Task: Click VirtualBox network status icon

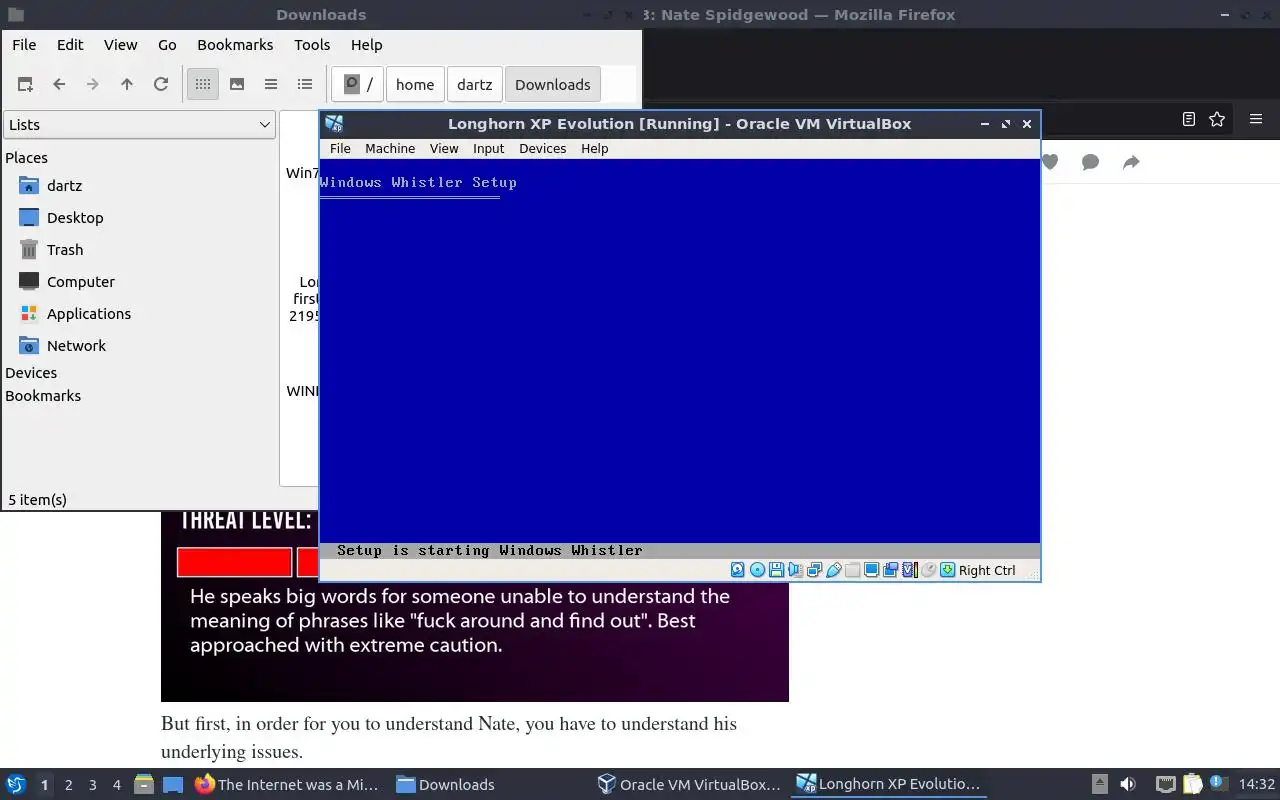Action: (814, 570)
